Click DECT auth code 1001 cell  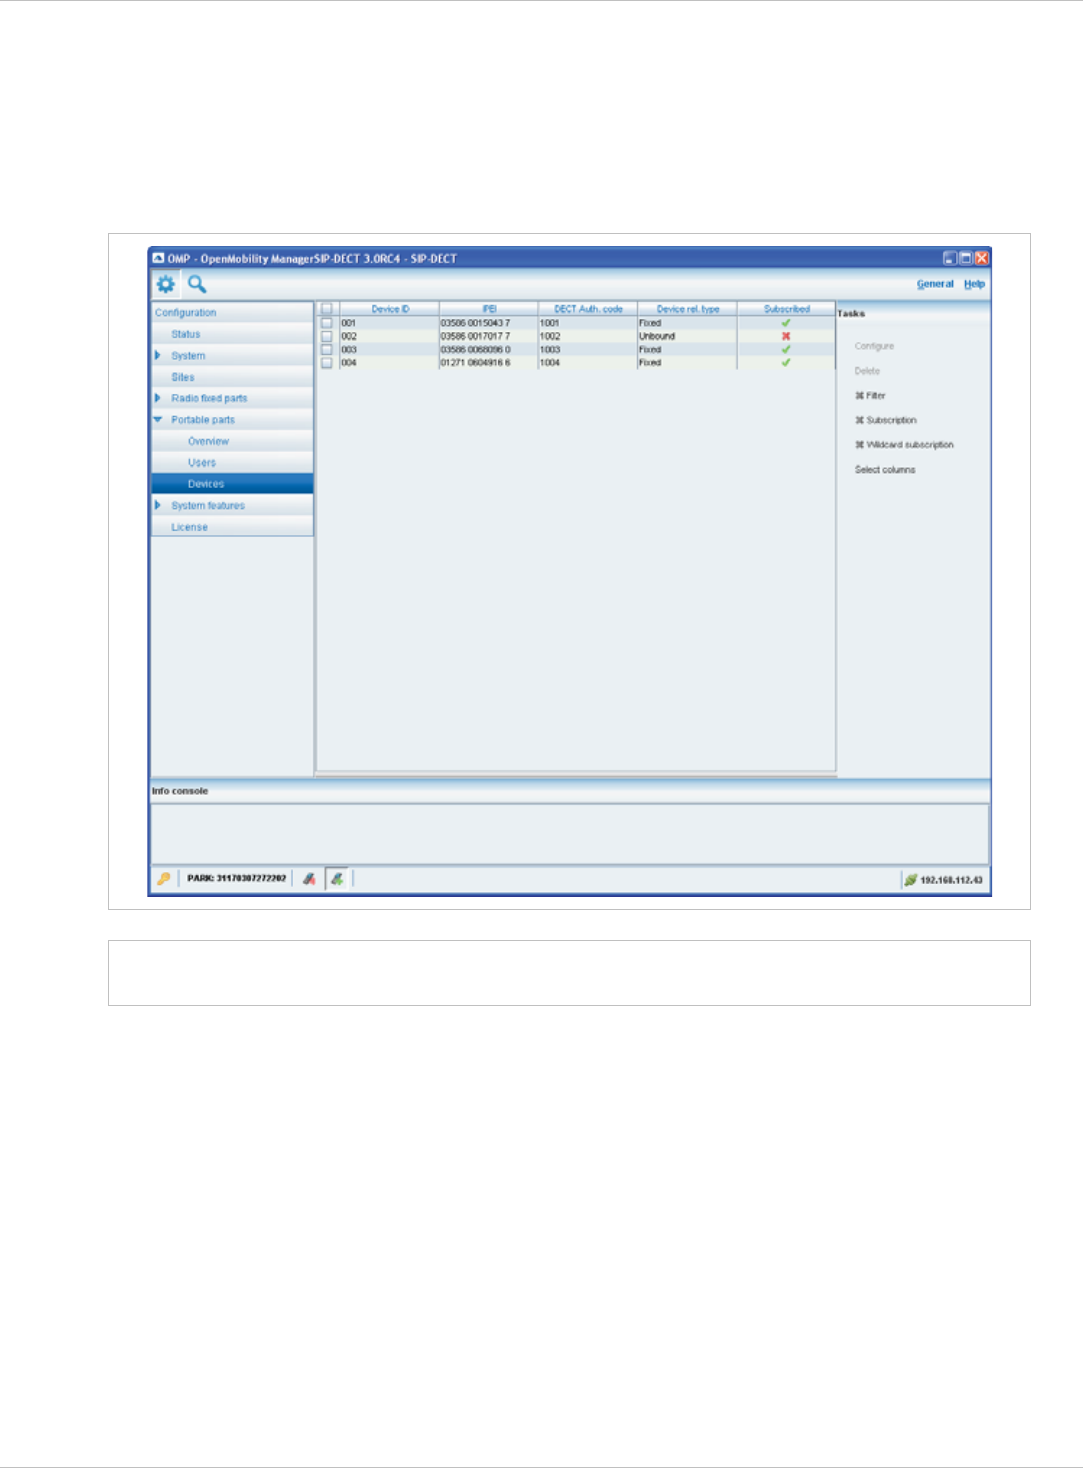pos(588,323)
